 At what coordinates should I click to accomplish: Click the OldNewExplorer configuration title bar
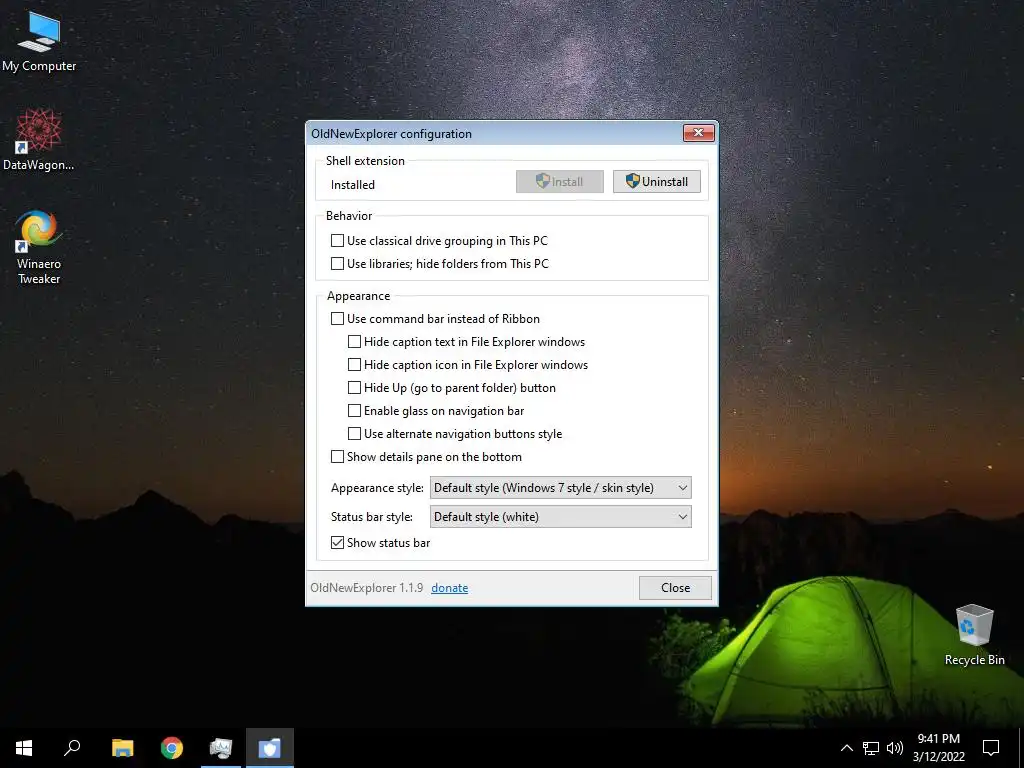click(495, 133)
